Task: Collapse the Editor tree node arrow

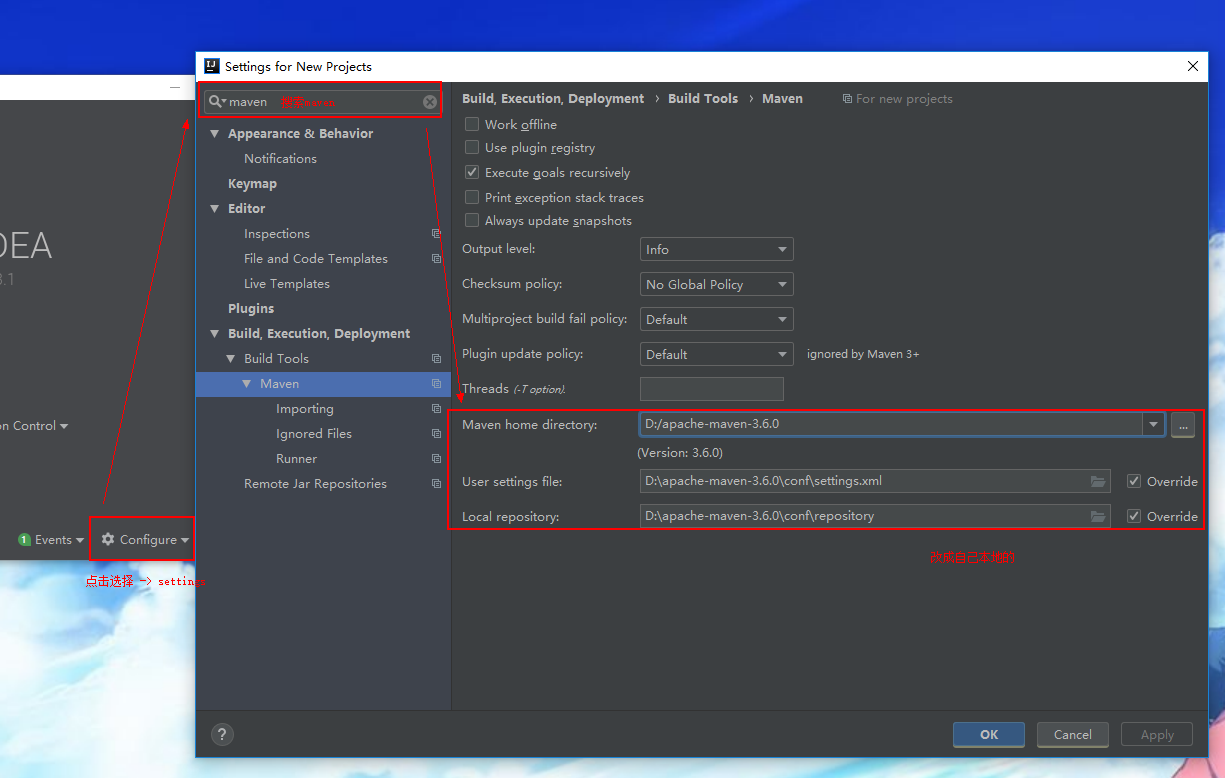Action: pyautogui.click(x=215, y=209)
